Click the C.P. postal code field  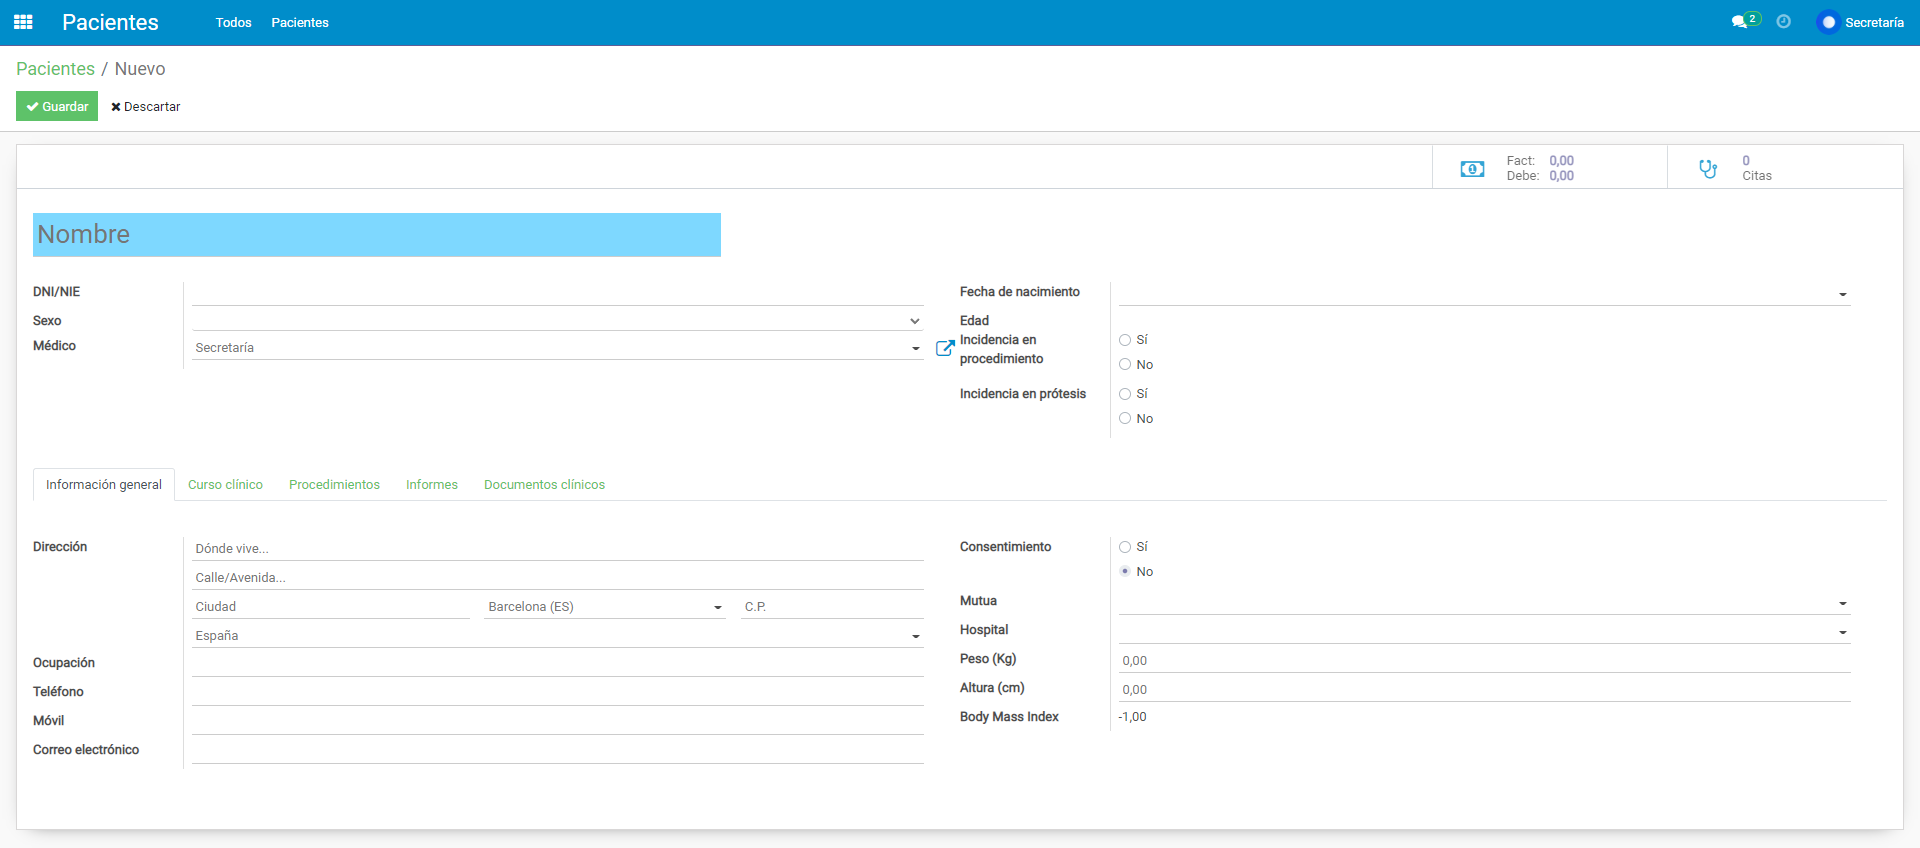(x=832, y=607)
